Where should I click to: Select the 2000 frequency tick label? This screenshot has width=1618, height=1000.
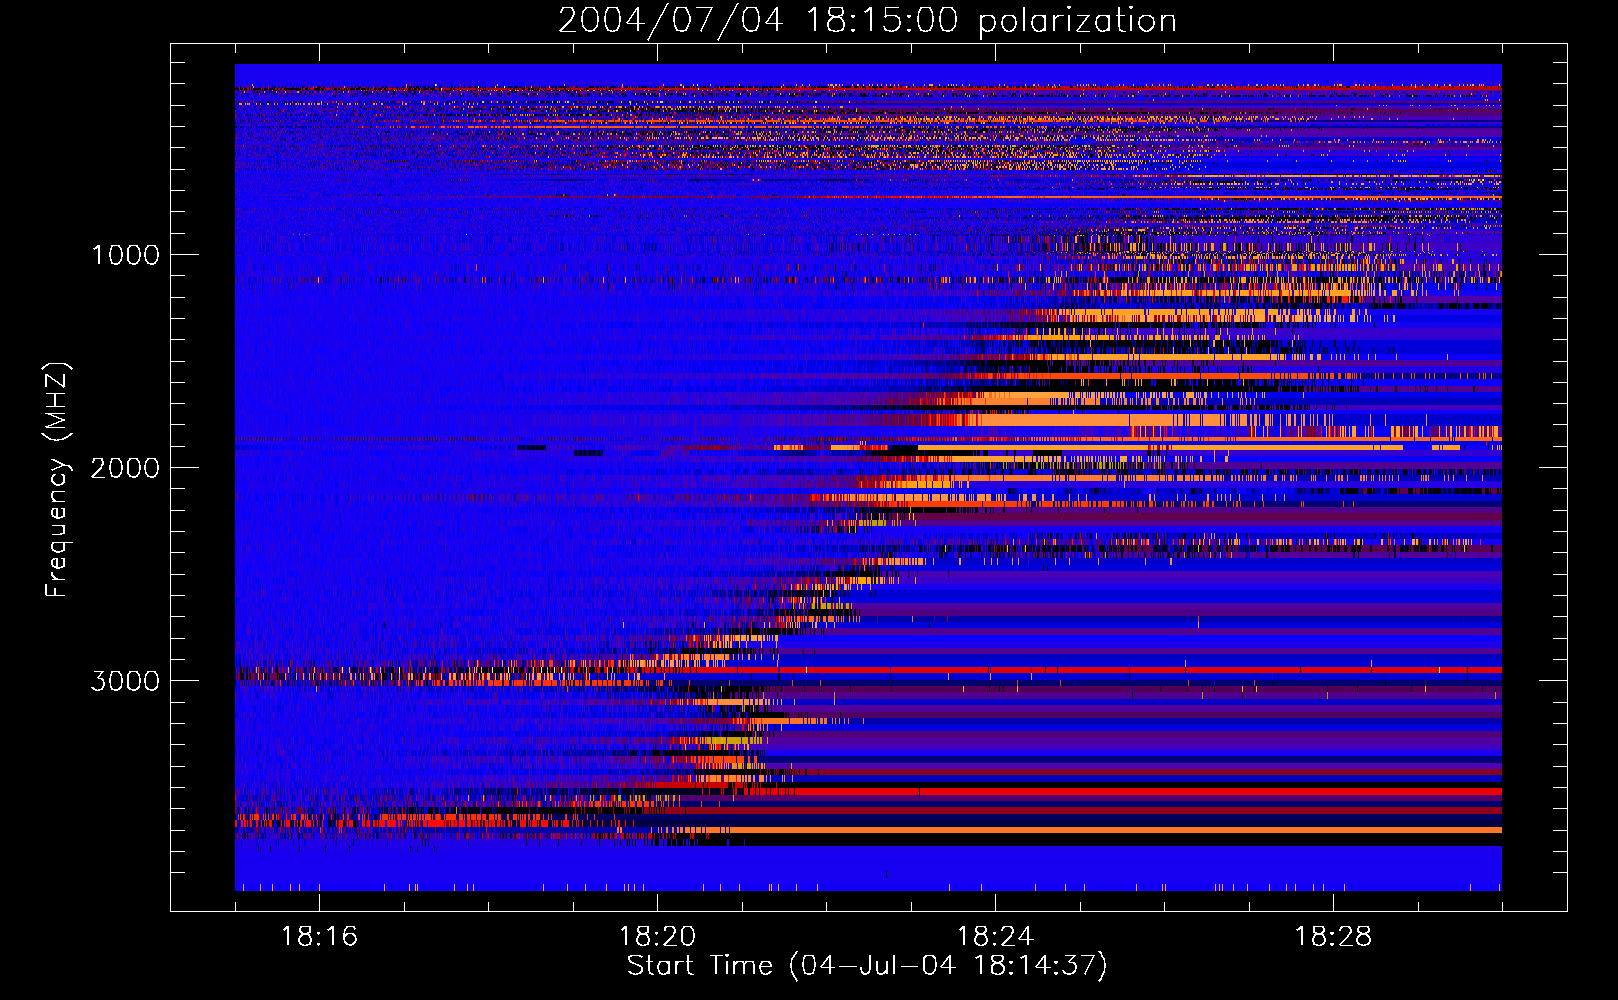coord(125,468)
